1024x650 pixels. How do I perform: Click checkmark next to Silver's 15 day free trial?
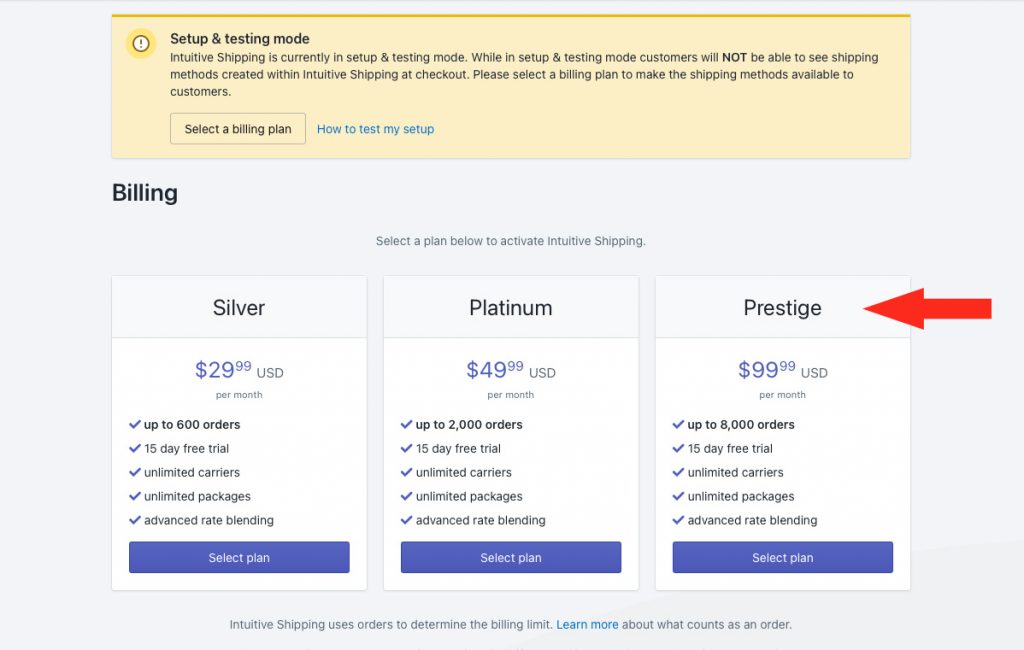pyautogui.click(x=135, y=449)
